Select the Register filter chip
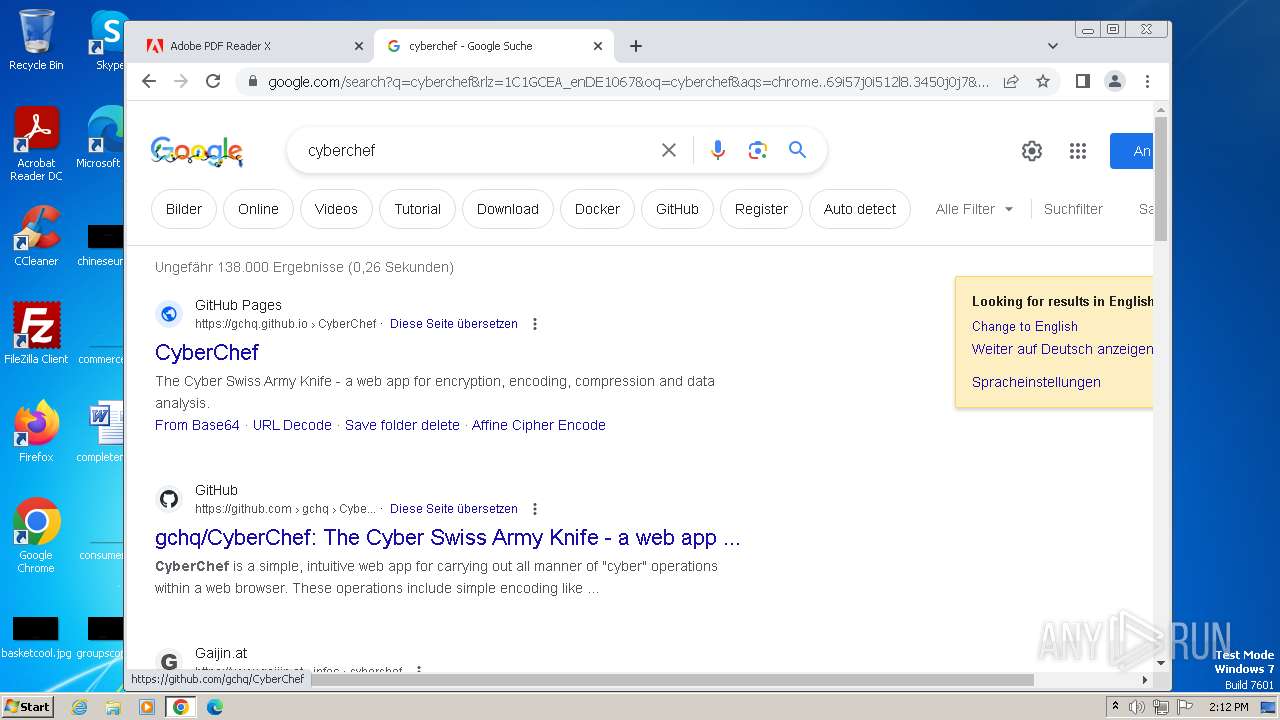Screen dimensions: 1280x720 (761, 209)
